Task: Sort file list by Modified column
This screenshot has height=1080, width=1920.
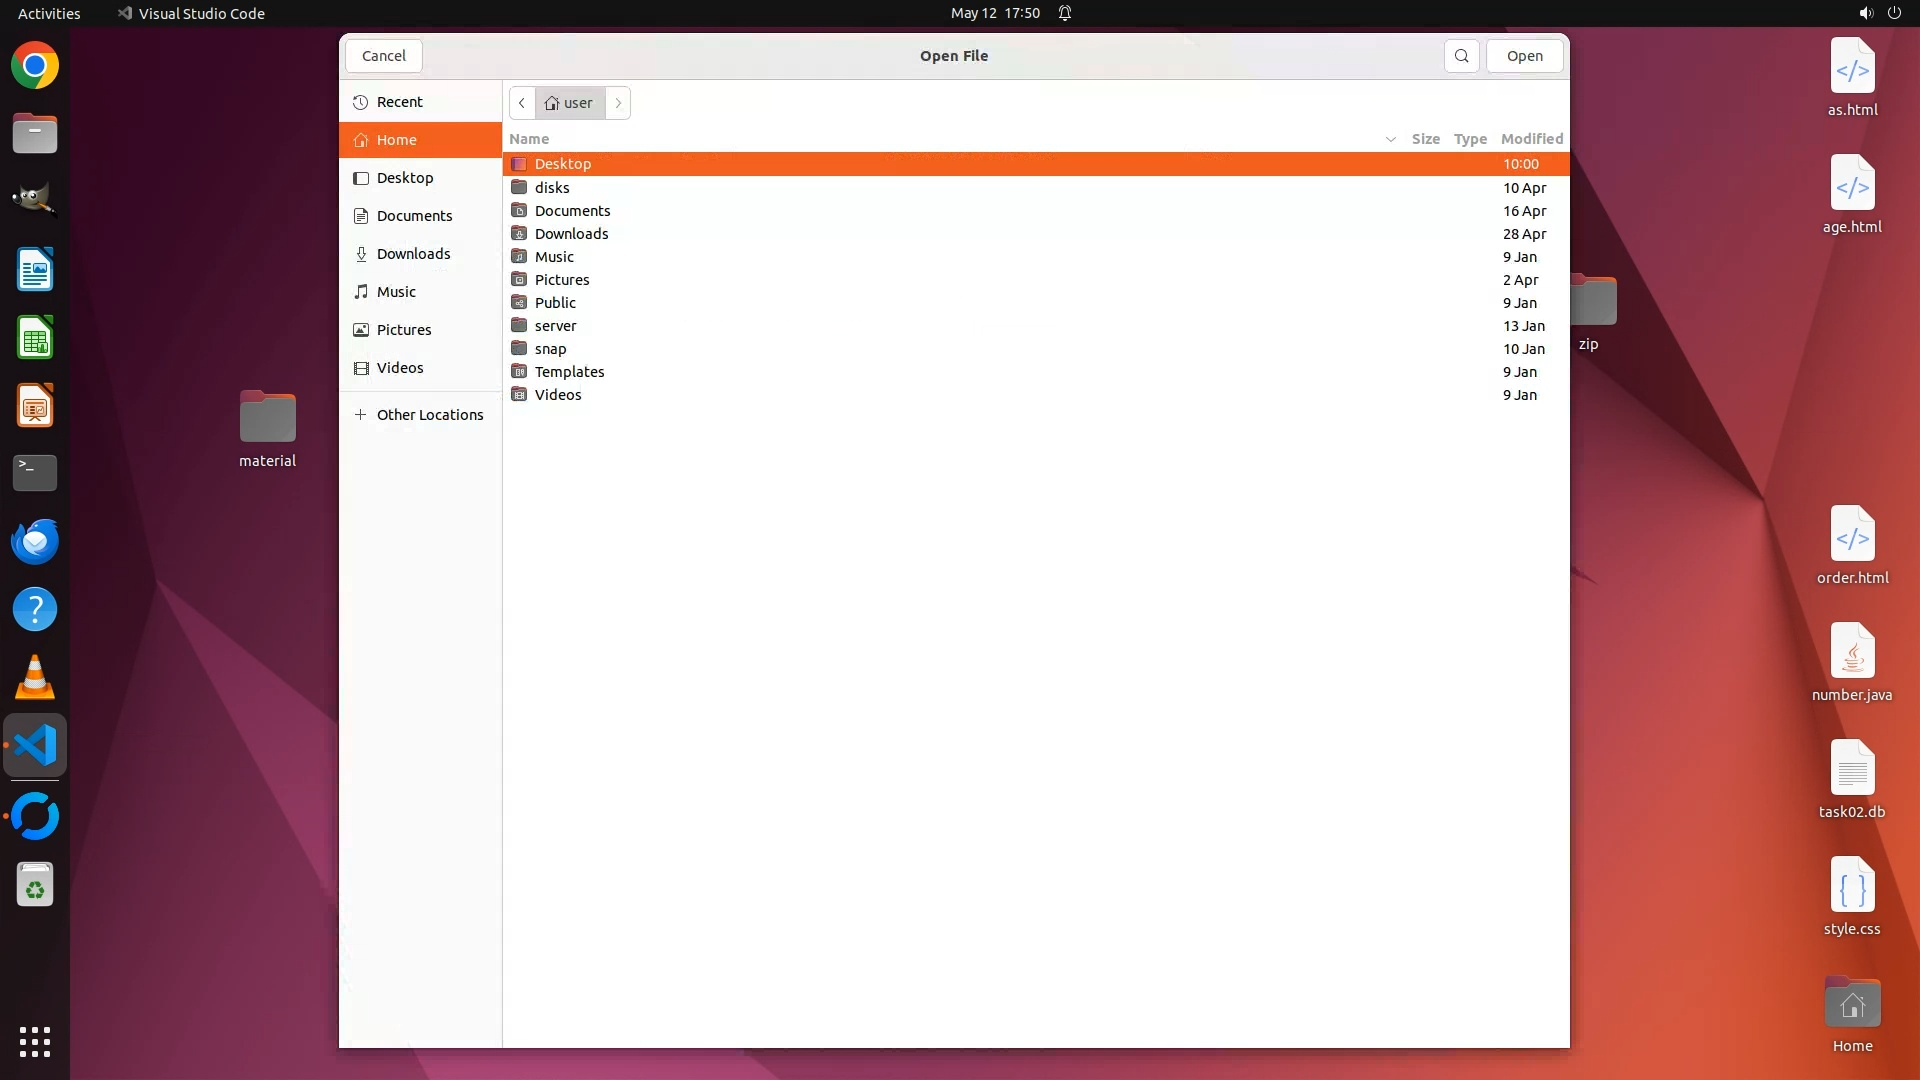Action: pos(1531,139)
